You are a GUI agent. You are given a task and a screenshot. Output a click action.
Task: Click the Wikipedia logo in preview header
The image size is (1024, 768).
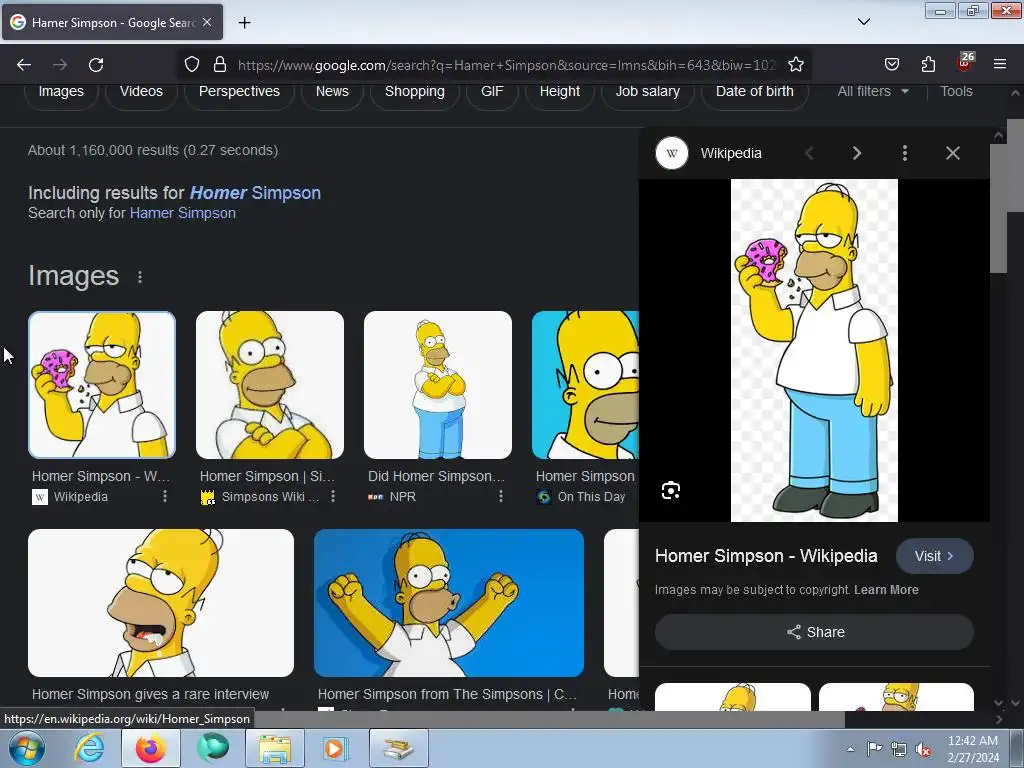coord(672,153)
